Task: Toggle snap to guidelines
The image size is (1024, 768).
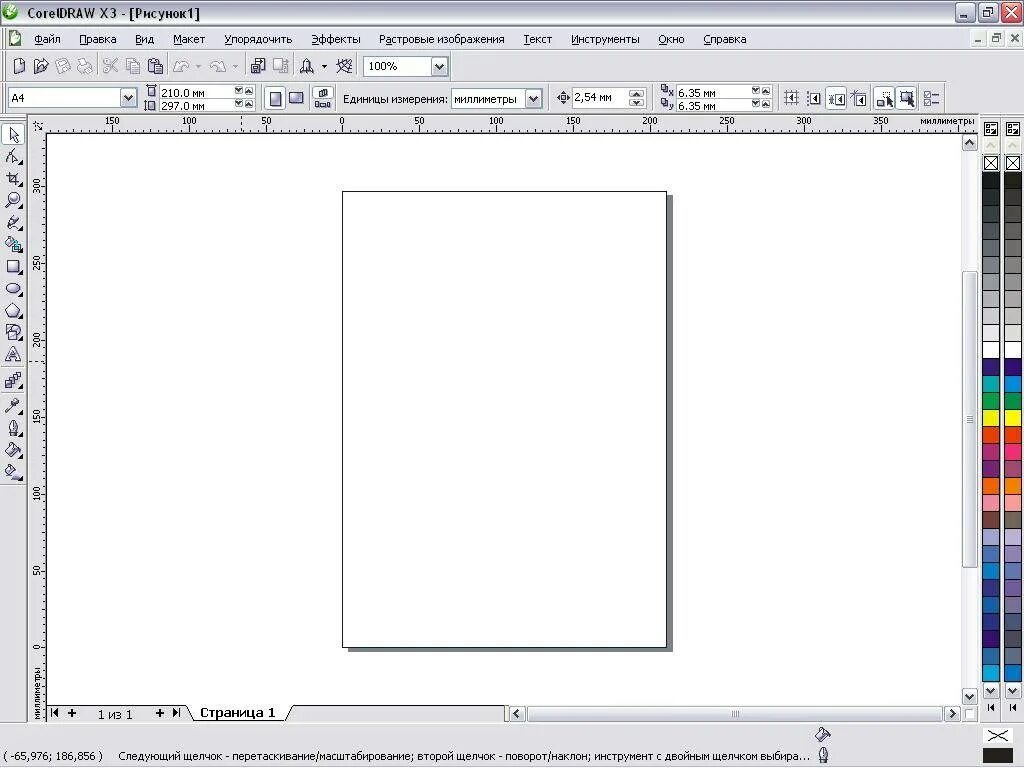Action: click(x=814, y=99)
